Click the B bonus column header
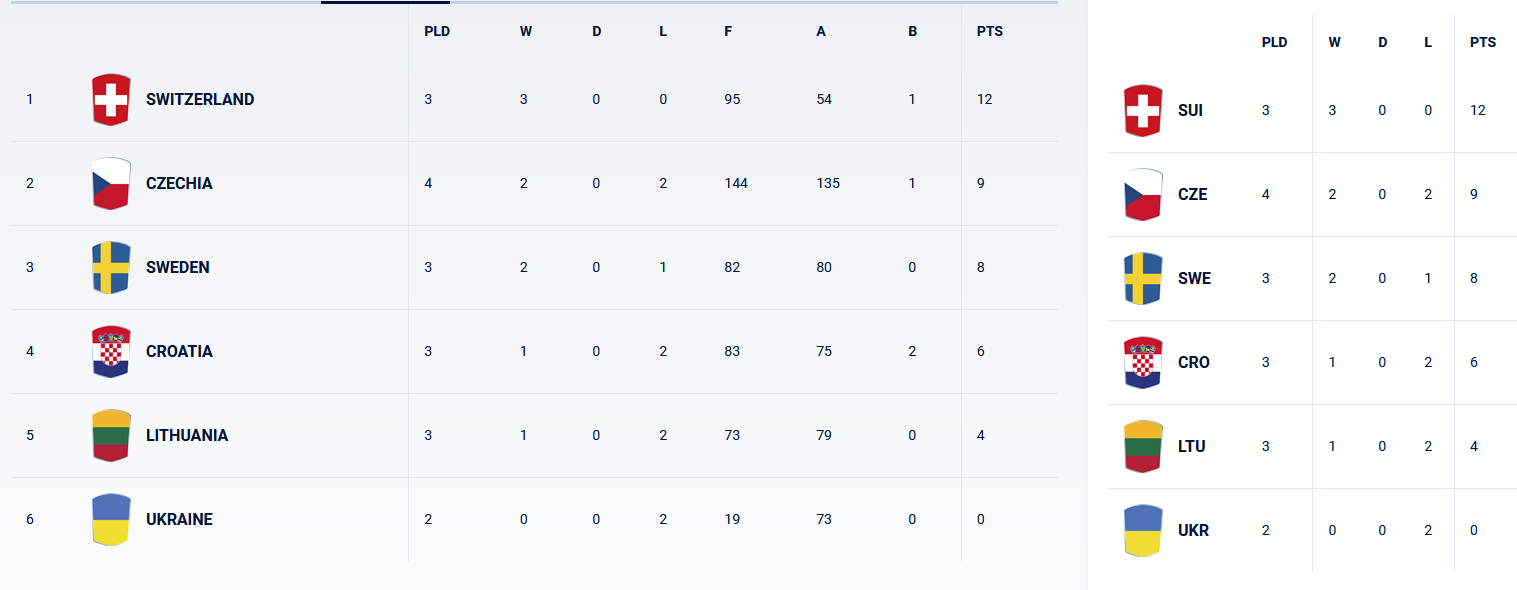Image resolution: width=1517 pixels, height=590 pixels. click(912, 32)
